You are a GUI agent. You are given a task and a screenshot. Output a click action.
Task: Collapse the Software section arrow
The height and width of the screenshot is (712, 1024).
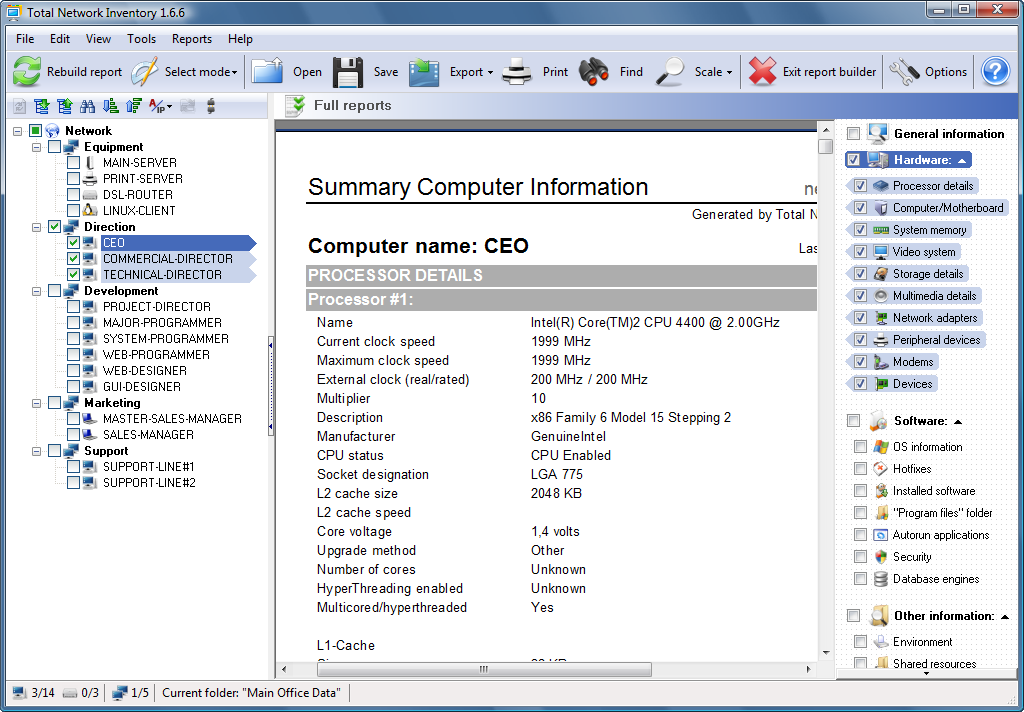pos(958,421)
